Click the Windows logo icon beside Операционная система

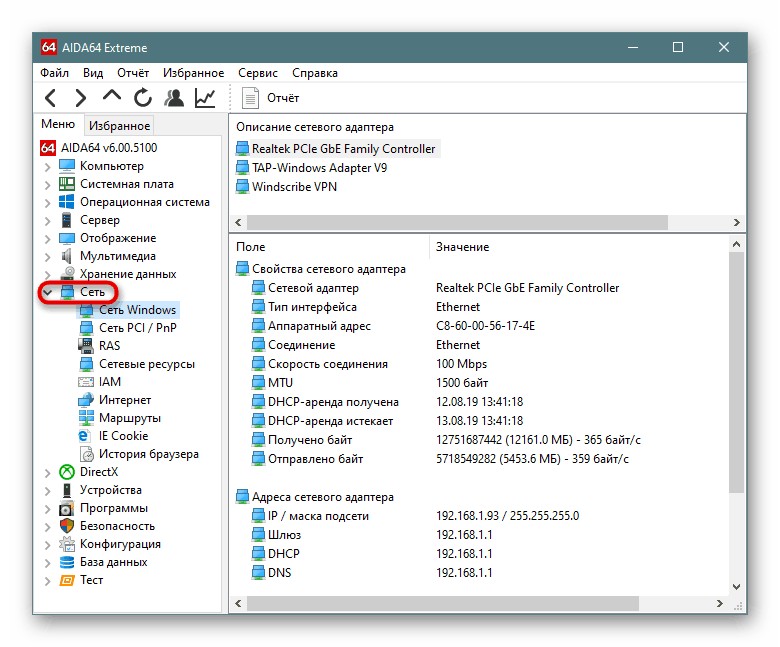coord(67,202)
